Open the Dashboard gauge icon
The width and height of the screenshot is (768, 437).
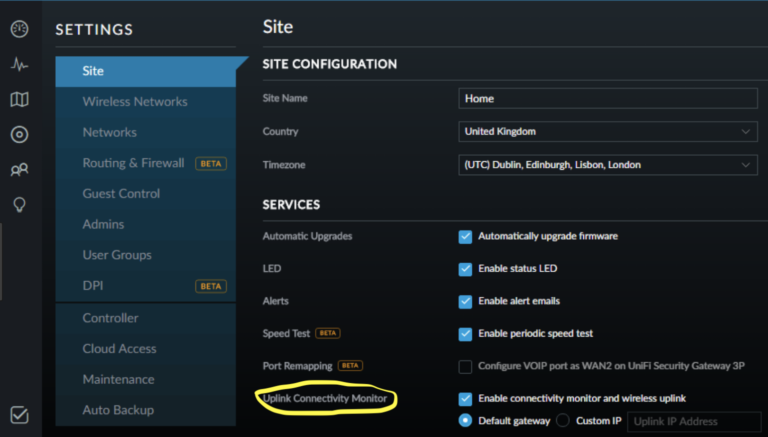point(20,29)
